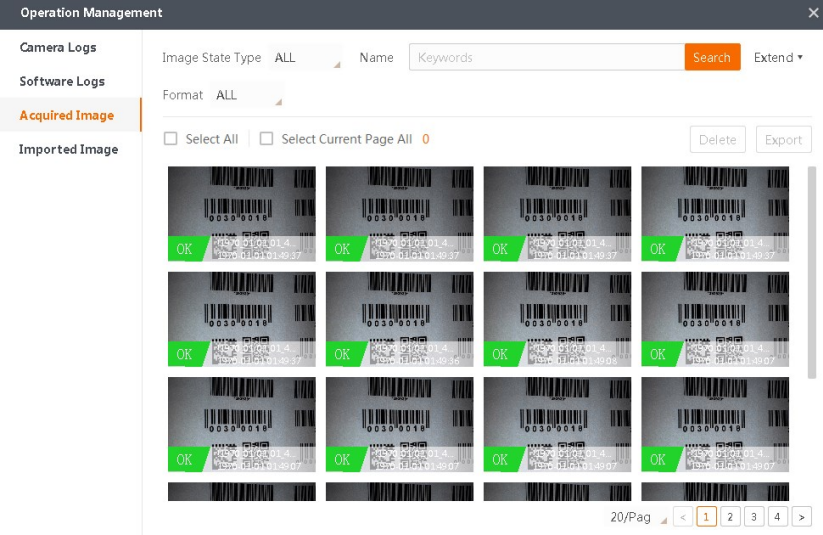Select fourth thumbnail in second row

tap(715, 319)
